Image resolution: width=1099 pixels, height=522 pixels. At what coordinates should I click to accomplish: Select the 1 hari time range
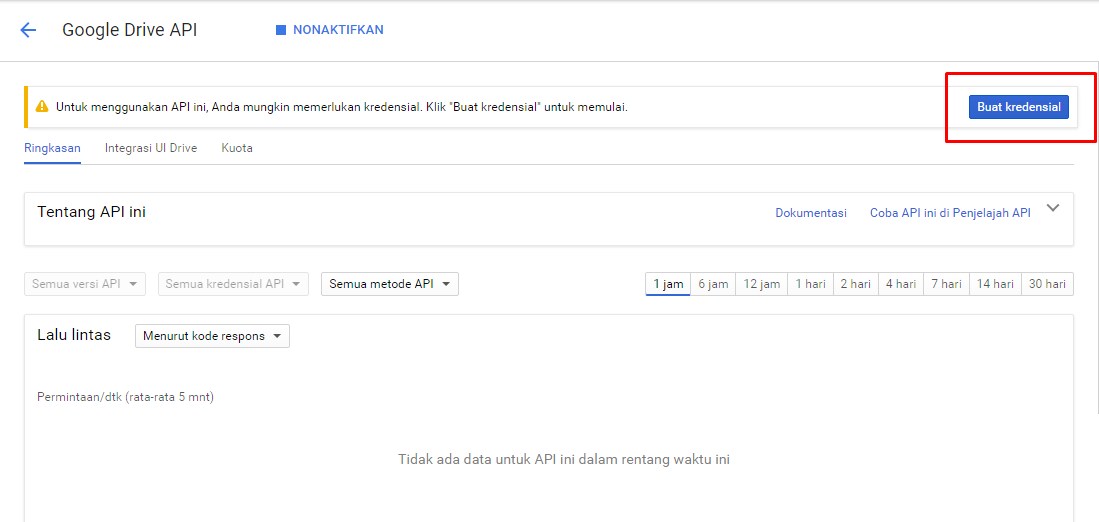810,284
